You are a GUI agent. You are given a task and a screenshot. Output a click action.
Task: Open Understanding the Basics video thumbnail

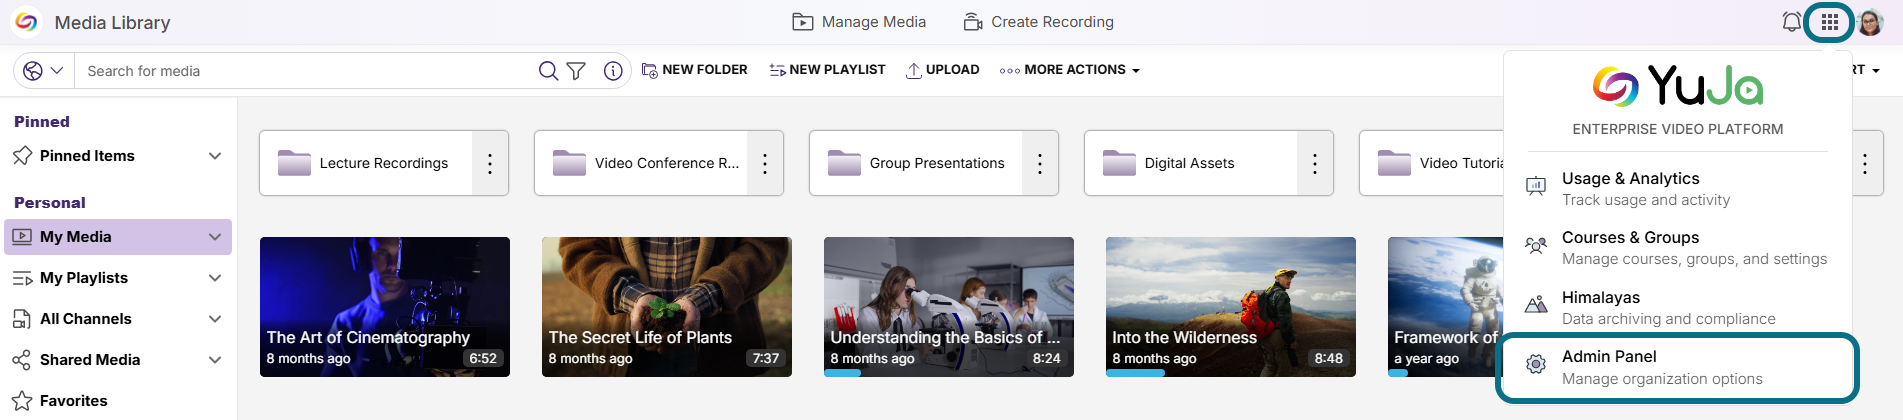(949, 307)
